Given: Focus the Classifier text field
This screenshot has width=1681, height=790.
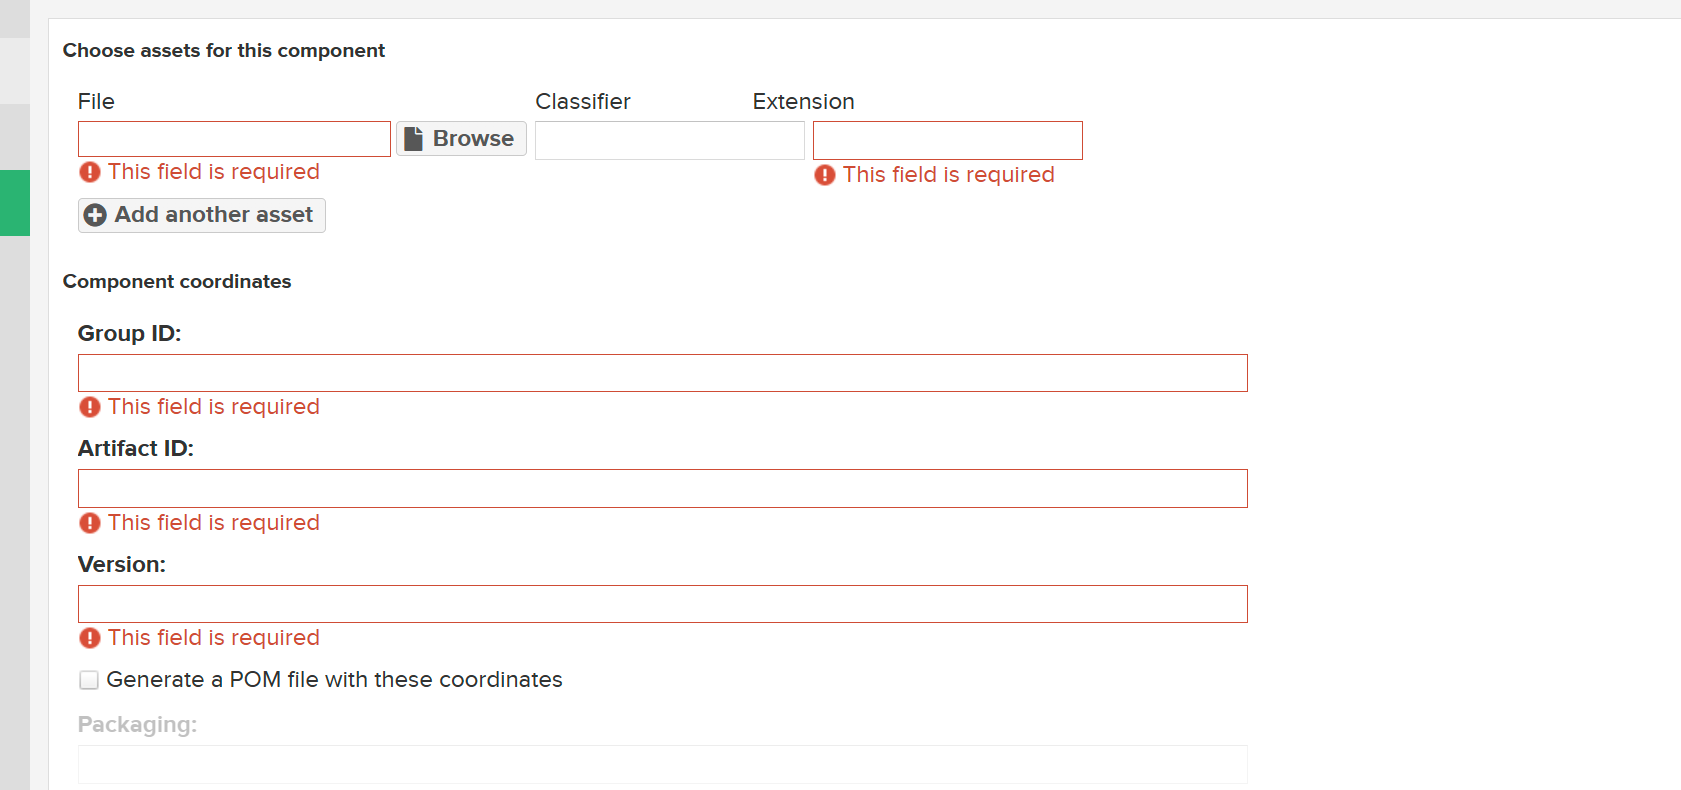Looking at the screenshot, I should (669, 140).
